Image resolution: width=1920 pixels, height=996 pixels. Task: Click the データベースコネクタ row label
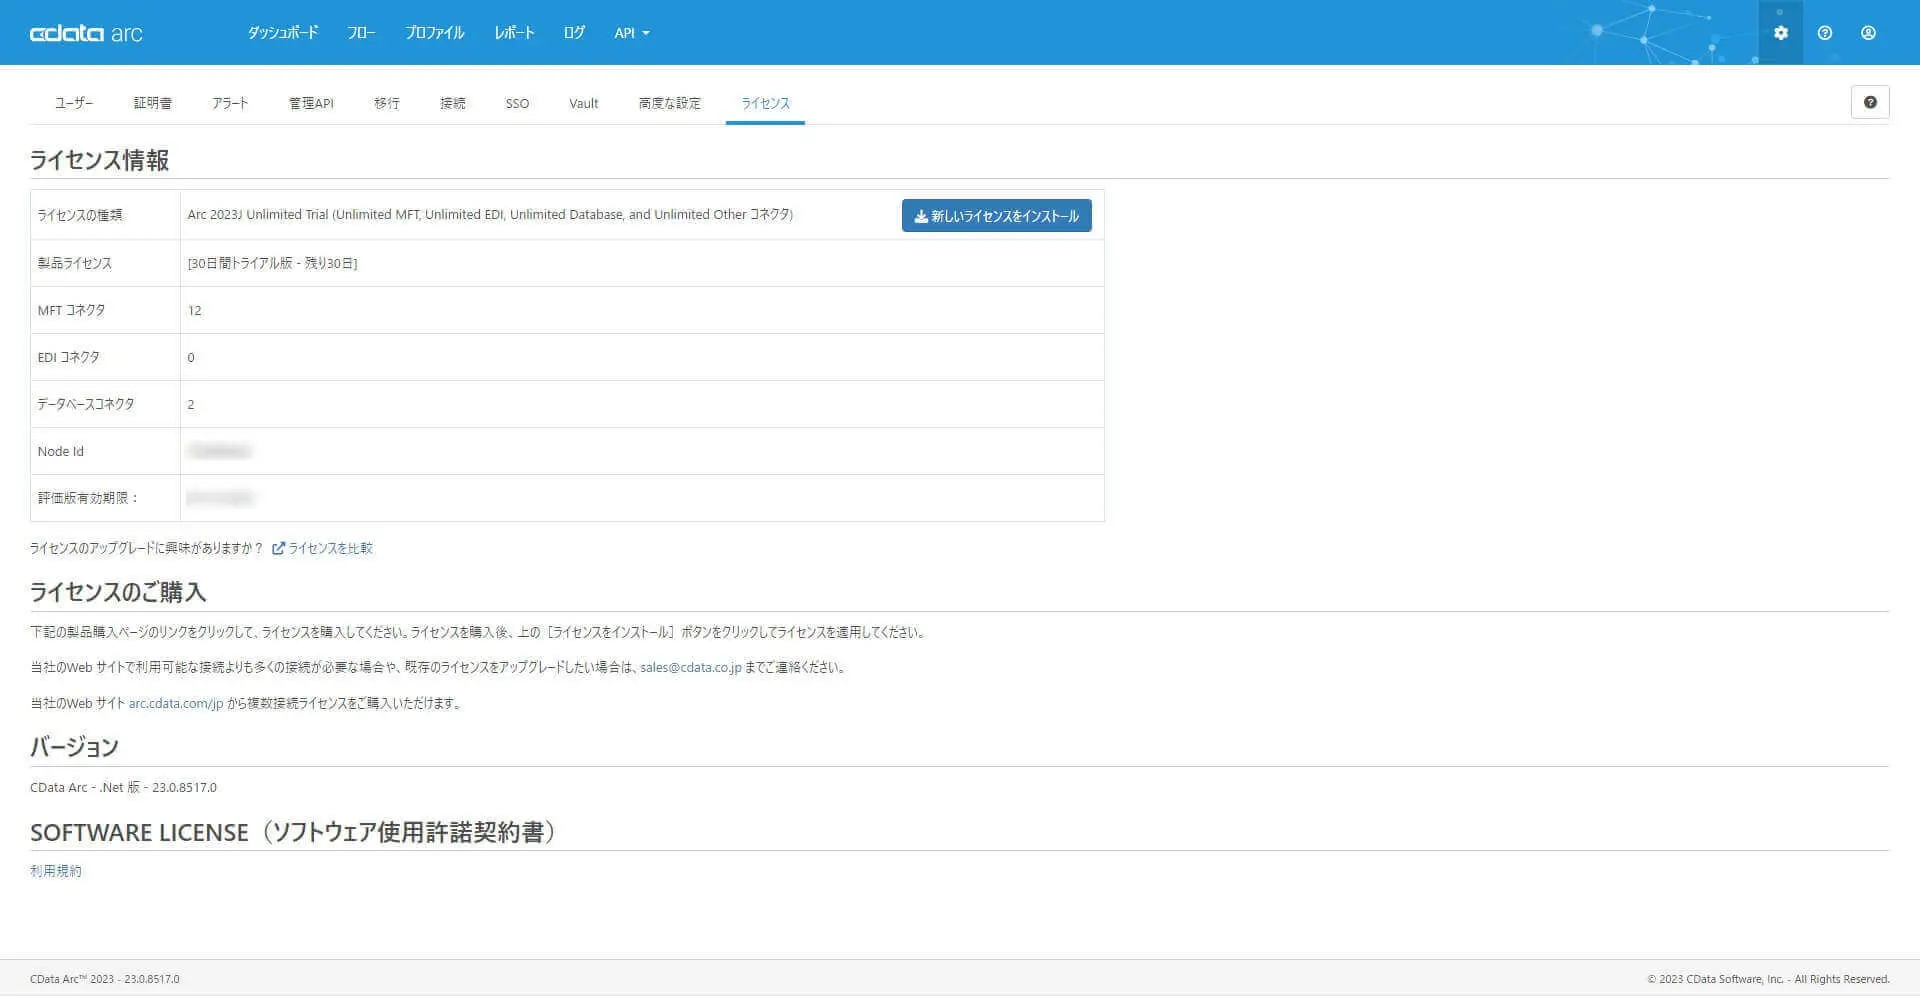pos(86,404)
